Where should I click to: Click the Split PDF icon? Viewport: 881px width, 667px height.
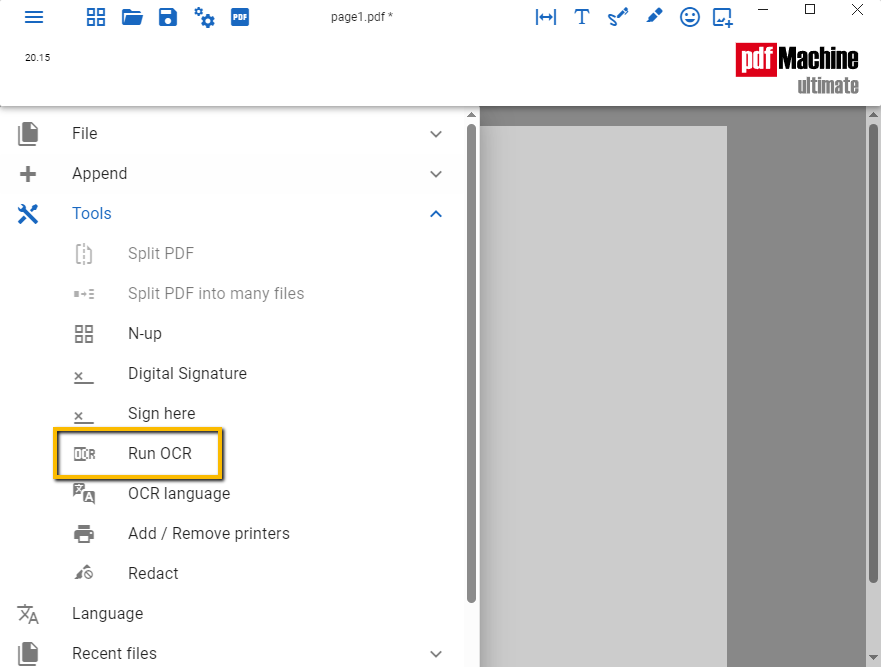pos(84,254)
